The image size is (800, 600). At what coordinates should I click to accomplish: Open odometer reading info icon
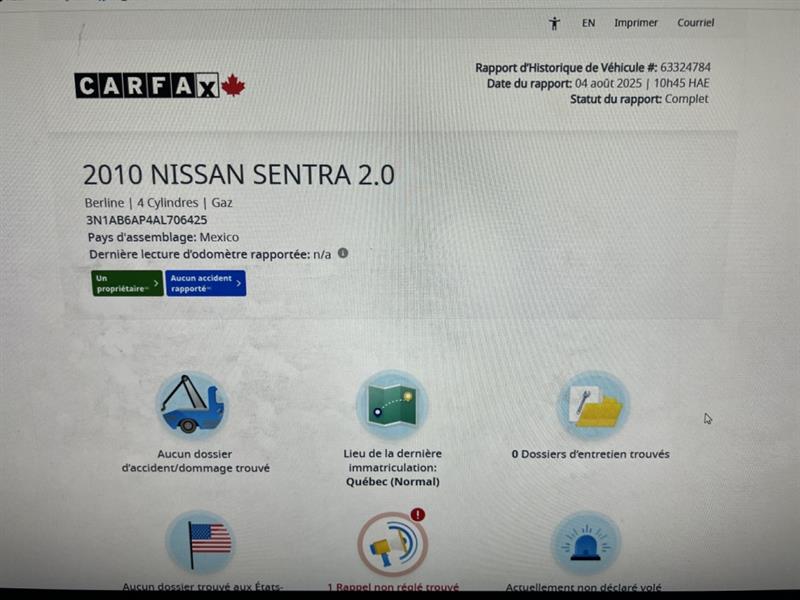tap(343, 253)
